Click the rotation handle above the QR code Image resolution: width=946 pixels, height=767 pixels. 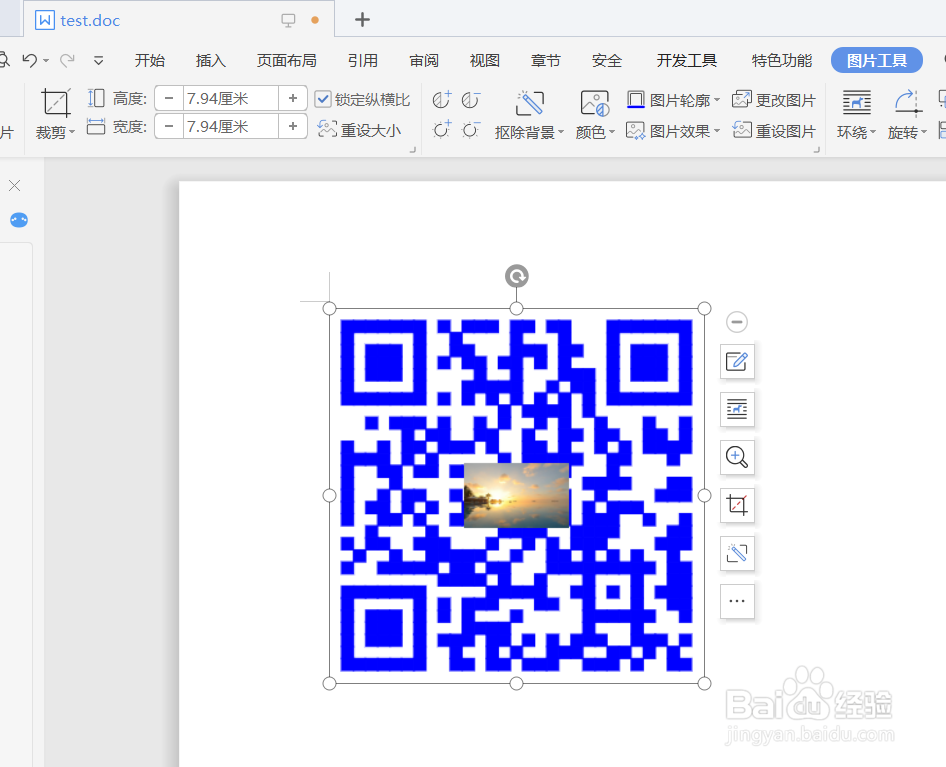click(516, 276)
